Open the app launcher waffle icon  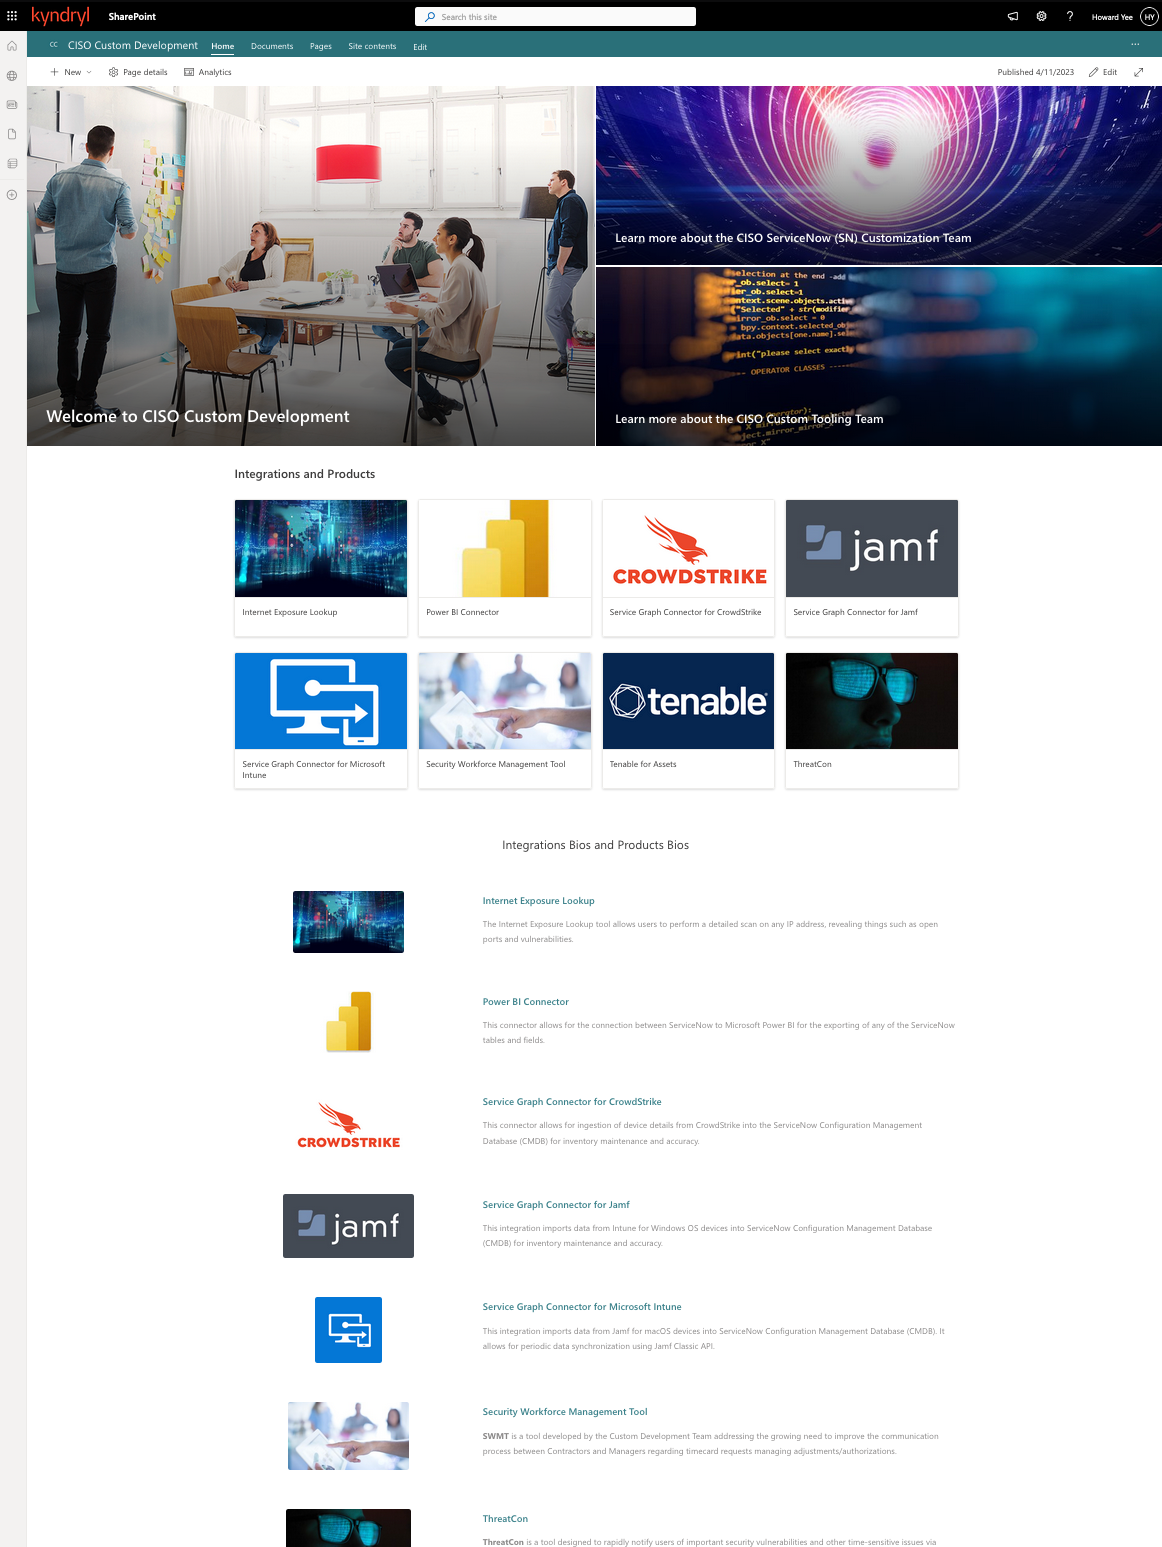tap(12, 16)
